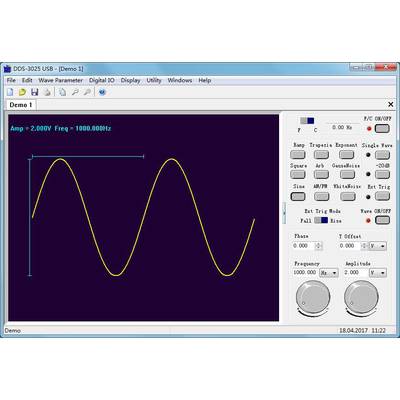This screenshot has width=400, height=400.
Task: Click the Amp = 2.000V Freq readout text
Action: (x=61, y=128)
